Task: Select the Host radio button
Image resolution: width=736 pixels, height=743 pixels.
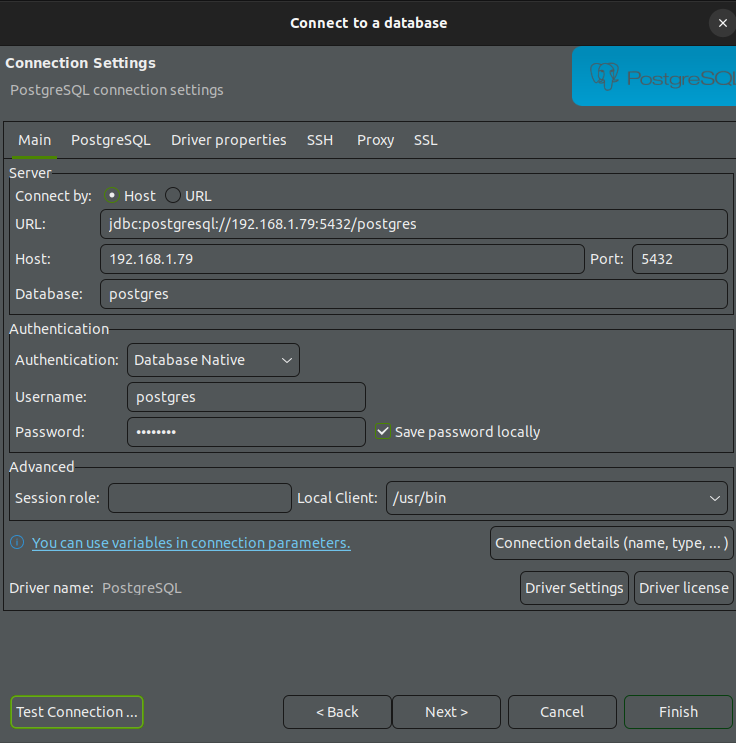Action: point(112,196)
